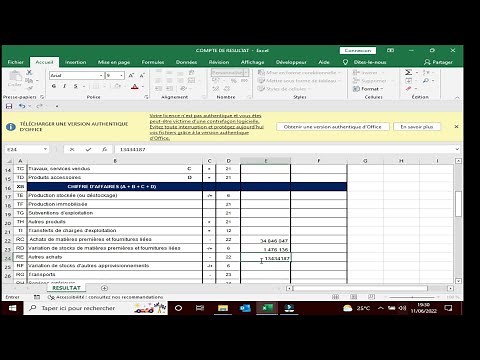Open font color dropdown arrow

pyautogui.click(x=143, y=87)
